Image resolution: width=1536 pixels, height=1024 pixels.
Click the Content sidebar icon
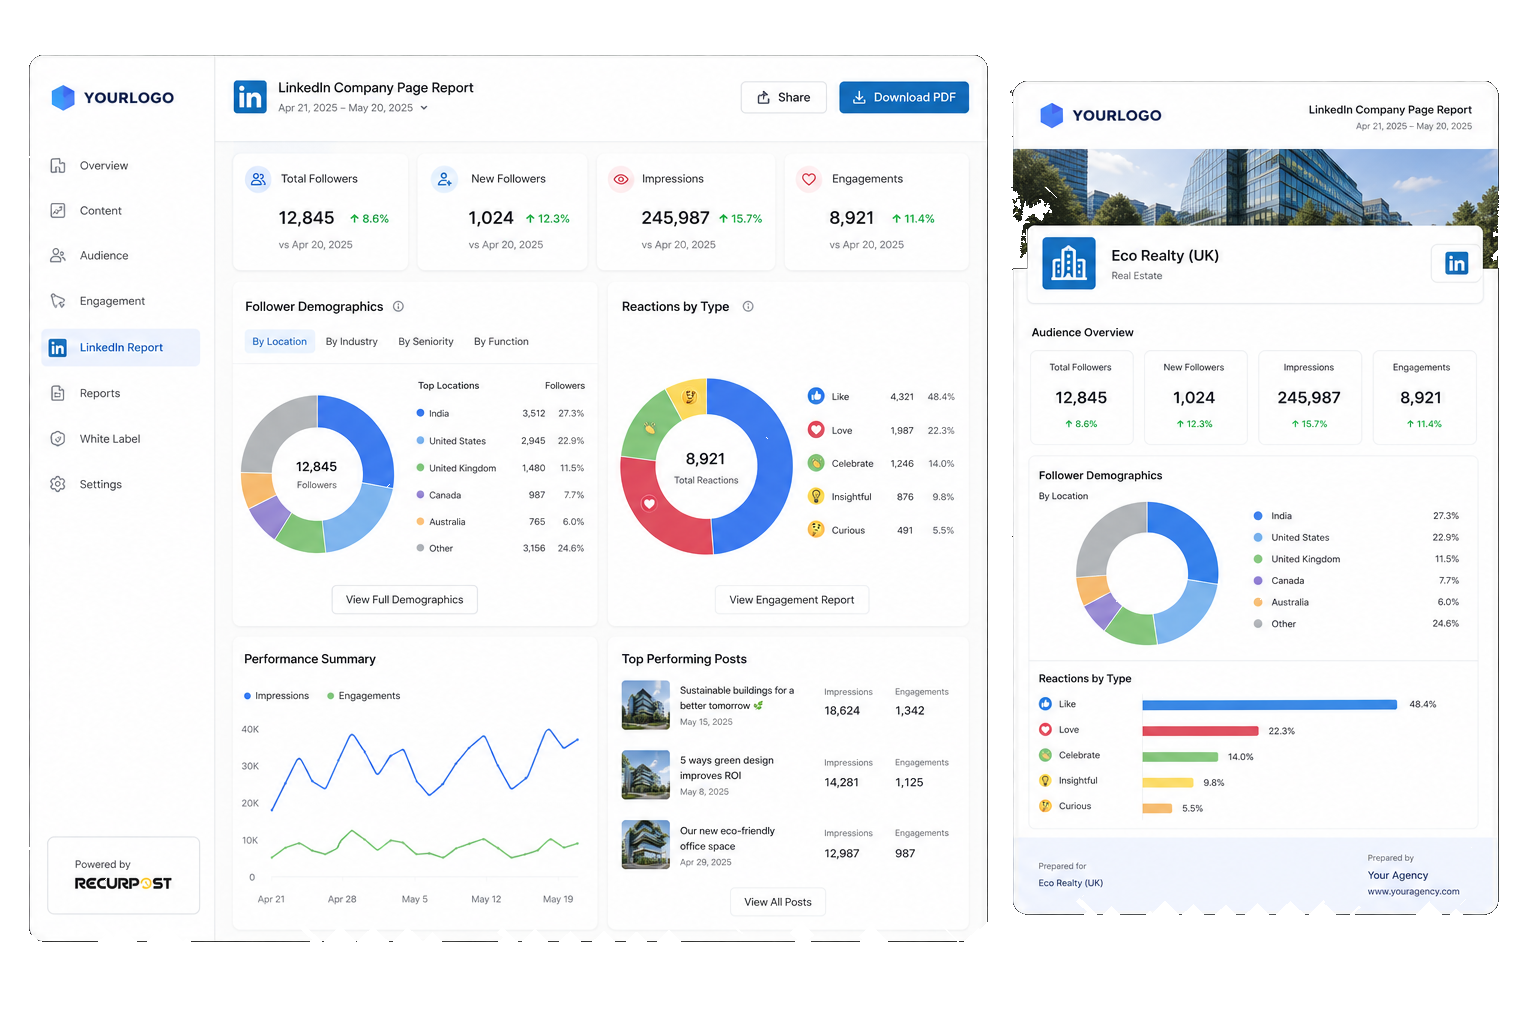58,211
